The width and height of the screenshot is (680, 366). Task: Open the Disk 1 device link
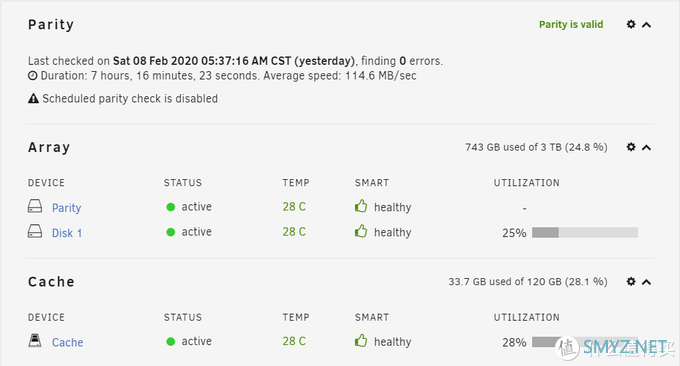[67, 233]
